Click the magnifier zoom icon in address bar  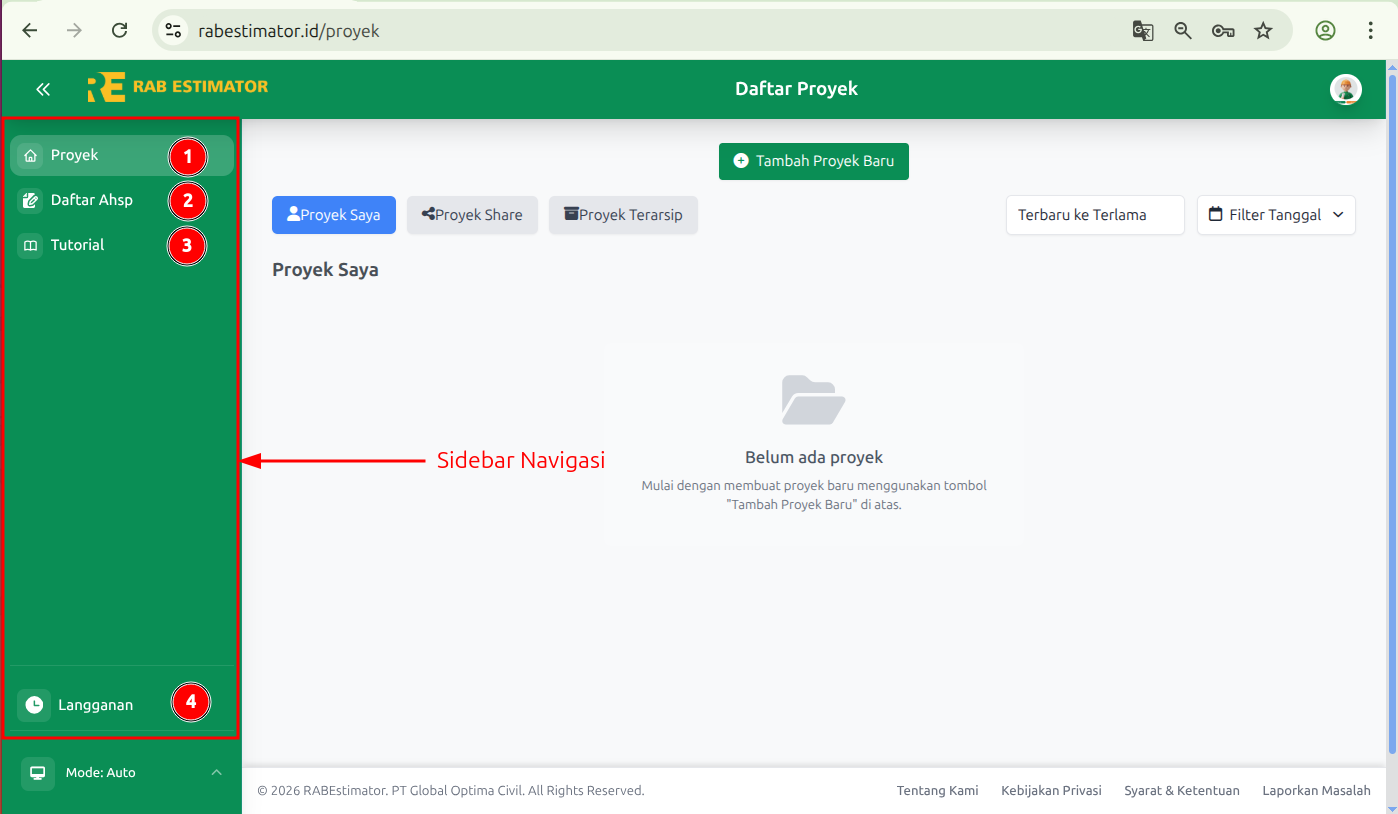click(1183, 31)
